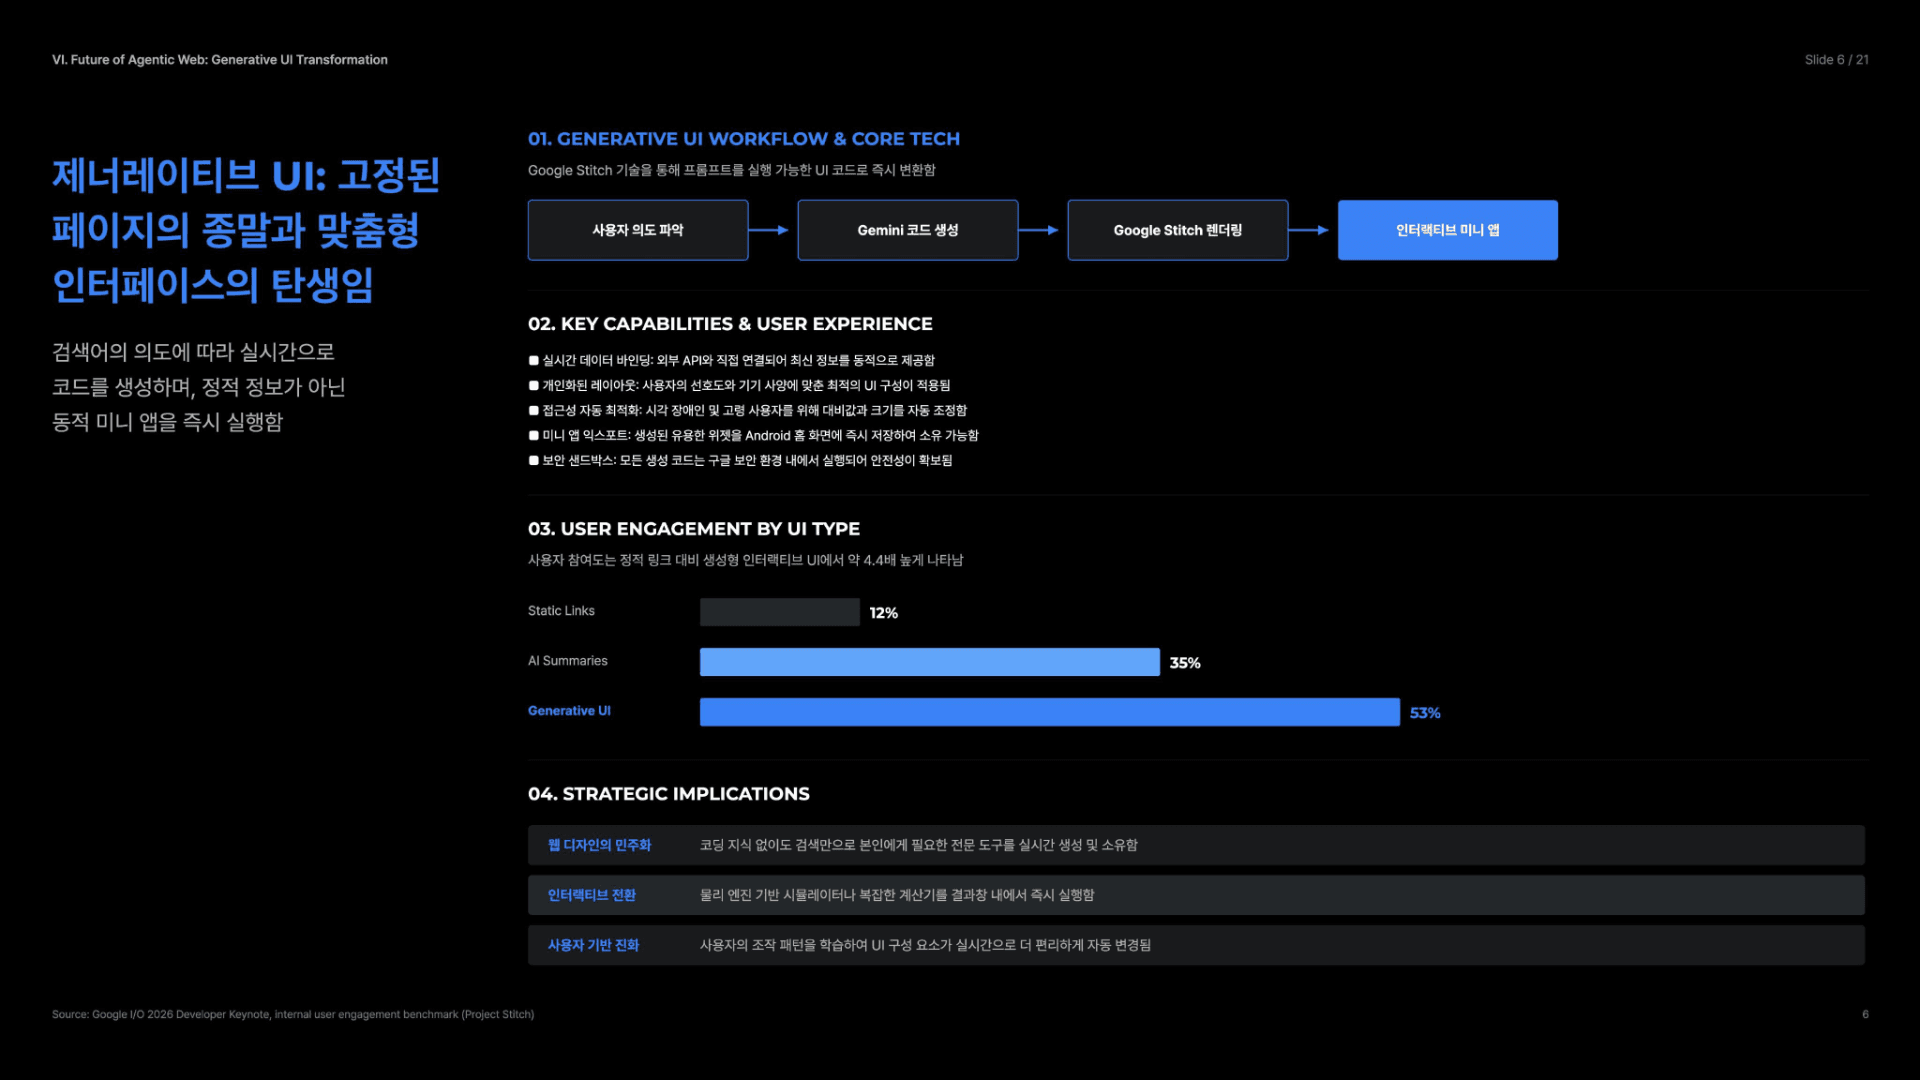Click the '01. GENERATIVE UI WORKFLOW & CORE TECH' heading
The image size is (1920, 1080).
click(744, 139)
